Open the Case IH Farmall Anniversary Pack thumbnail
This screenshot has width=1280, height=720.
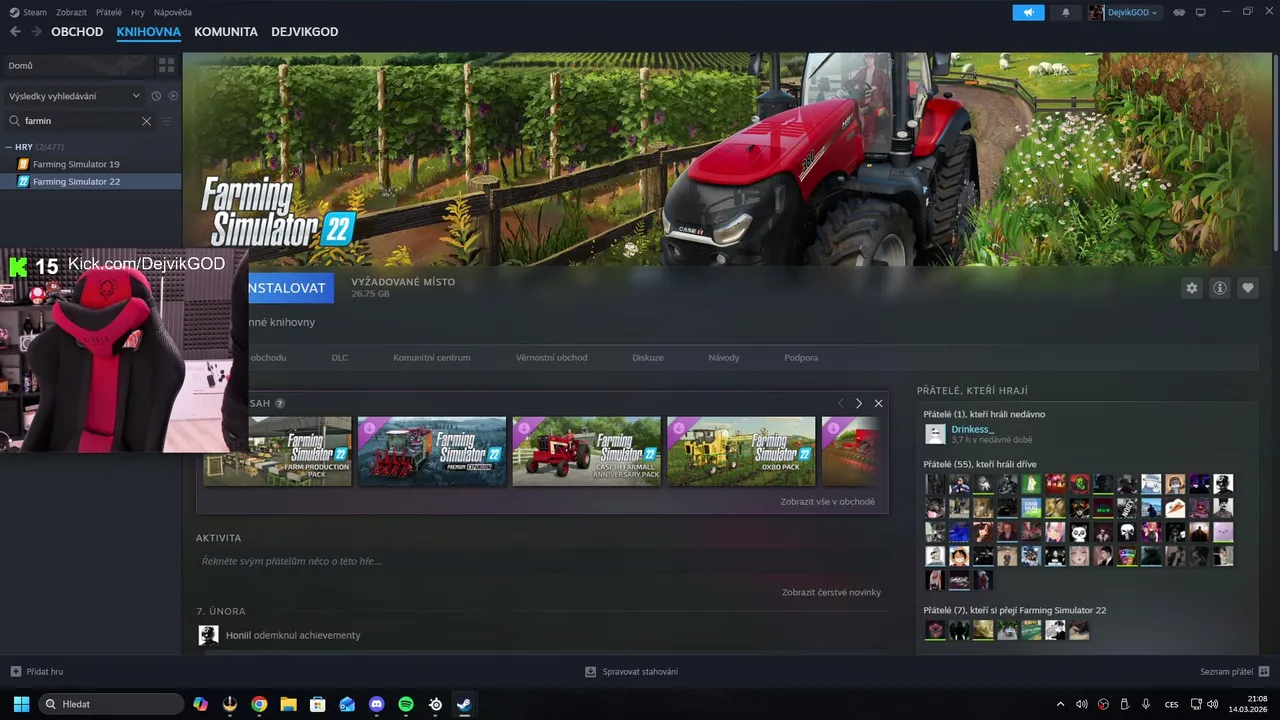pos(587,451)
